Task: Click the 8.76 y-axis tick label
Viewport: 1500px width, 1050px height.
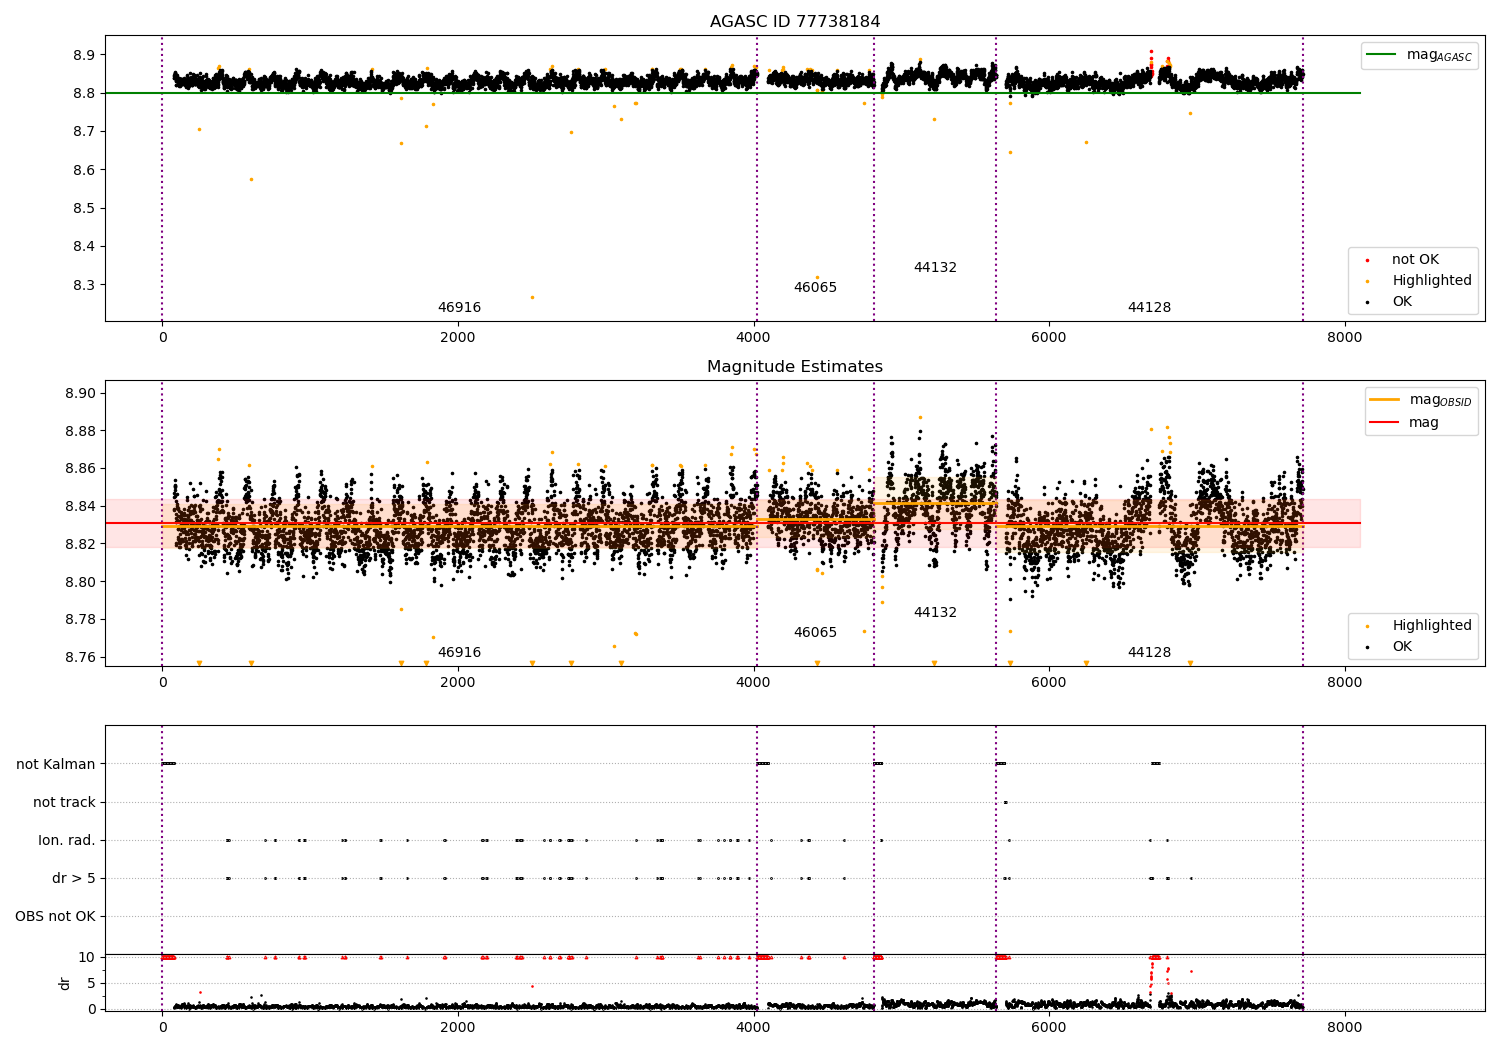Action: click(80, 658)
